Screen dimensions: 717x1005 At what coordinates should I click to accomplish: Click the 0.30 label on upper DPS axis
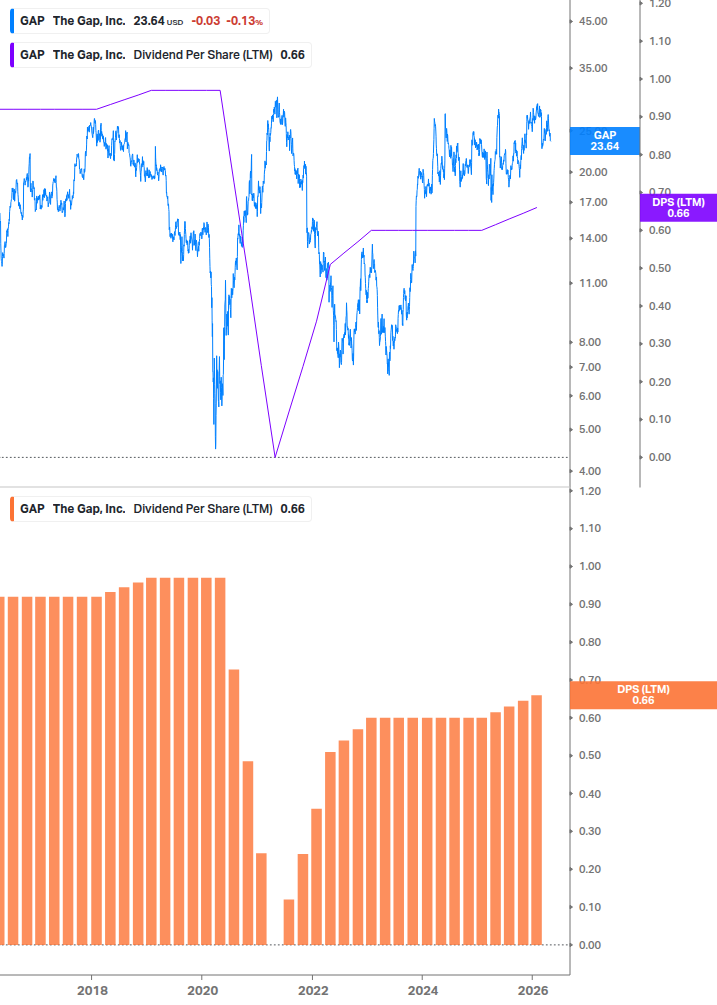point(660,343)
